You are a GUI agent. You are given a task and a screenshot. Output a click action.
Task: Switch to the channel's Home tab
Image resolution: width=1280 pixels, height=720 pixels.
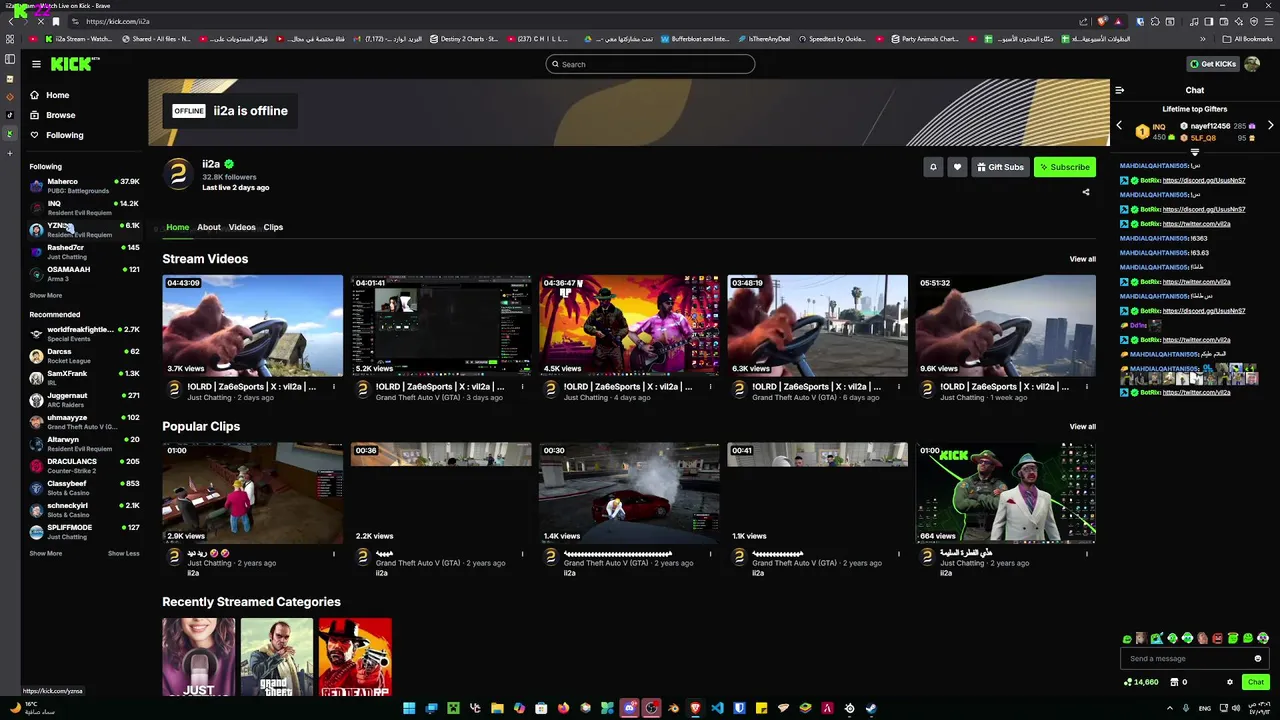177,227
